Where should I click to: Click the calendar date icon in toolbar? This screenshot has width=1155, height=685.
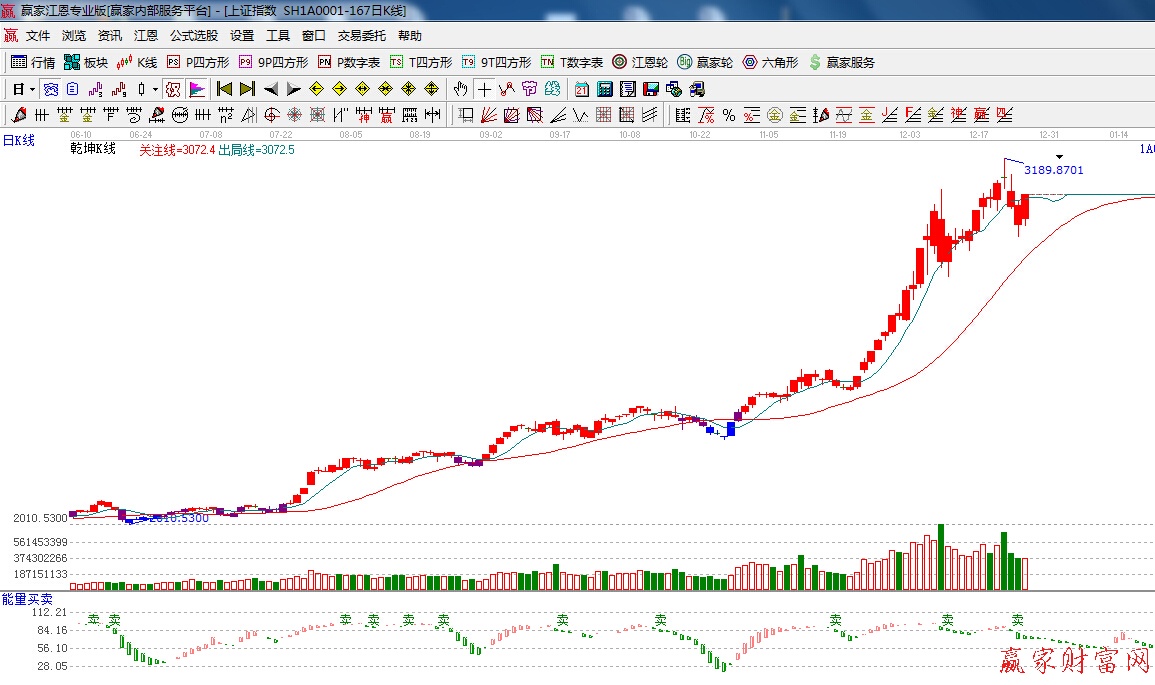(x=581, y=89)
